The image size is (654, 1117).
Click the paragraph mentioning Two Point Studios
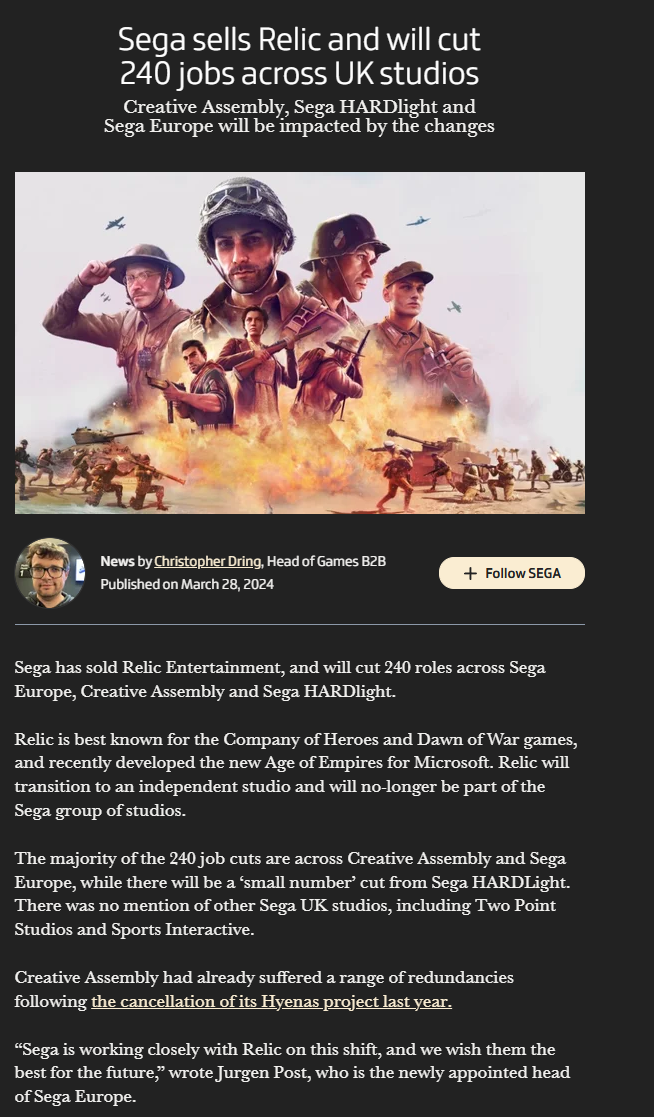(x=292, y=894)
